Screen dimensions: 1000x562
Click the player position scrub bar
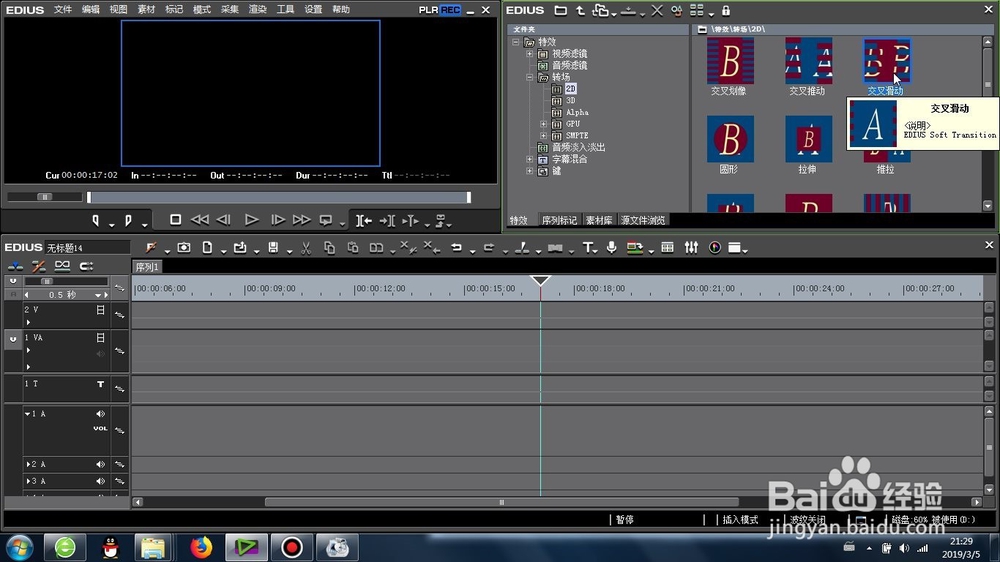tap(279, 198)
